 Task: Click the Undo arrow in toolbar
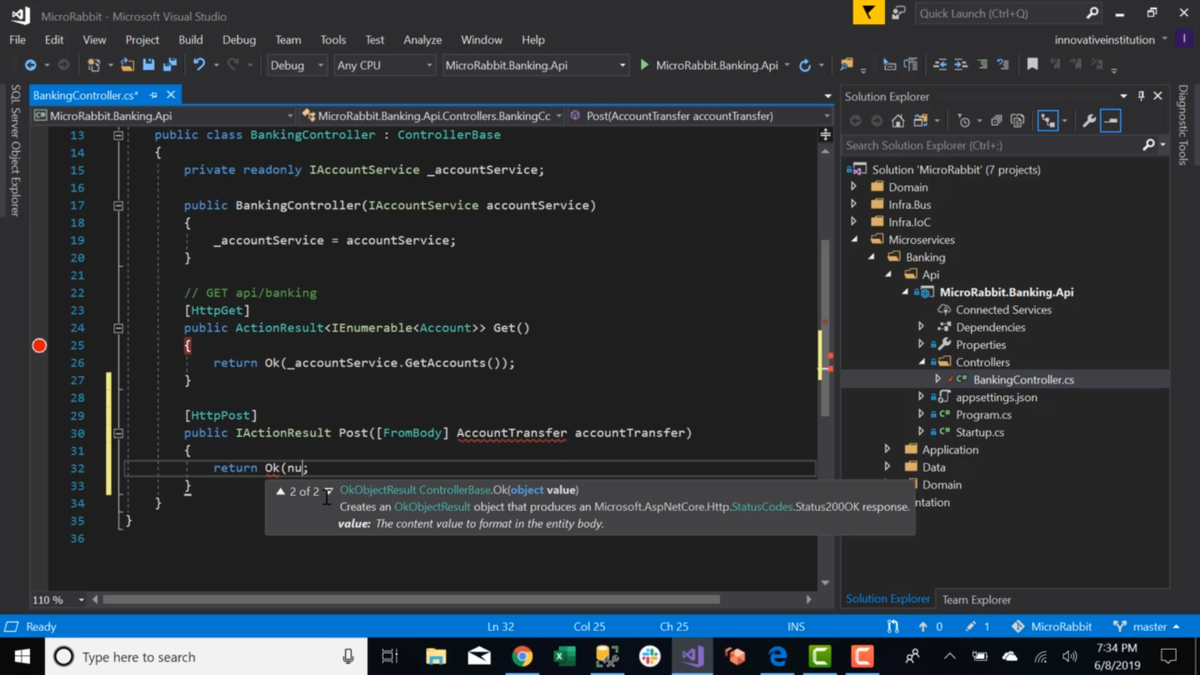tap(199, 65)
